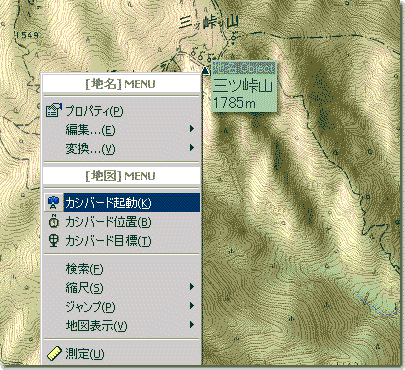This screenshot has height=370, width=405.
Task: Select 測定(U) measurement entry
Action: pyautogui.click(x=122, y=354)
